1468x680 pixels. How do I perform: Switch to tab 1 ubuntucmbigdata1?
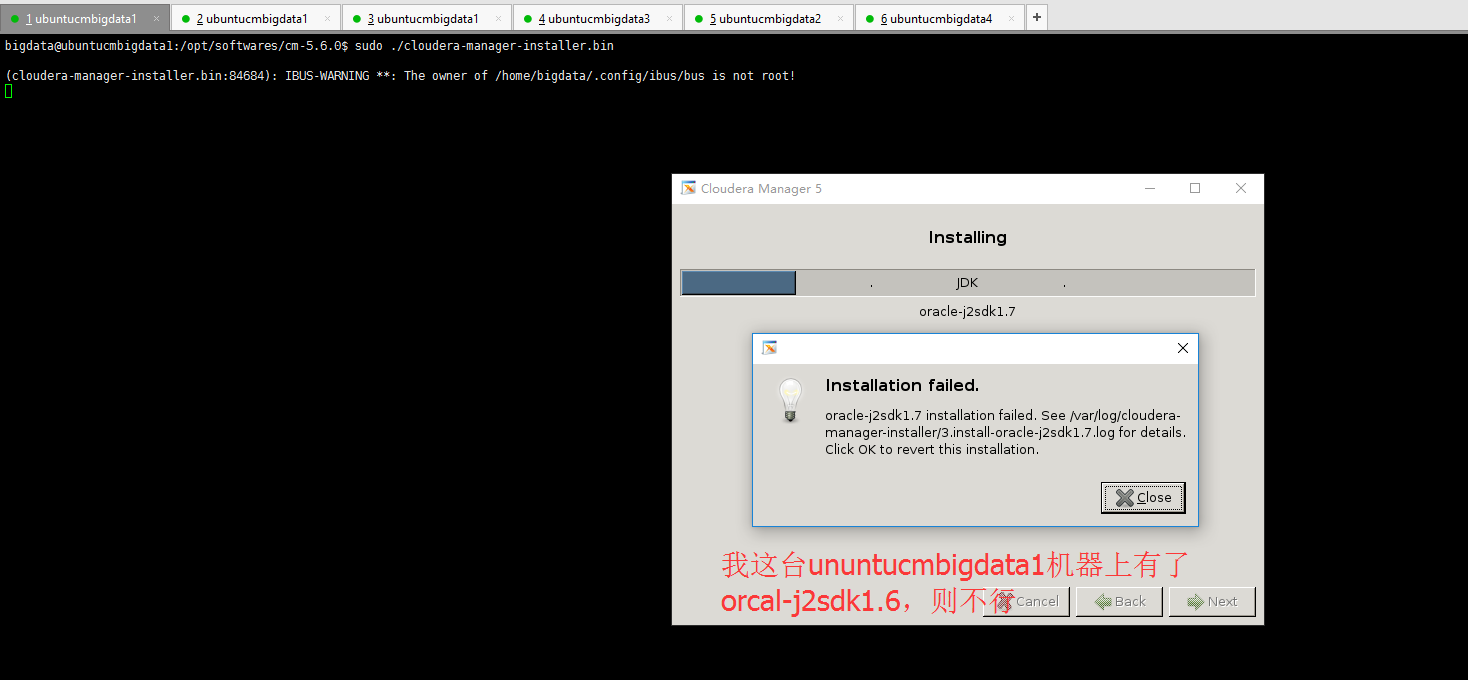(84, 18)
